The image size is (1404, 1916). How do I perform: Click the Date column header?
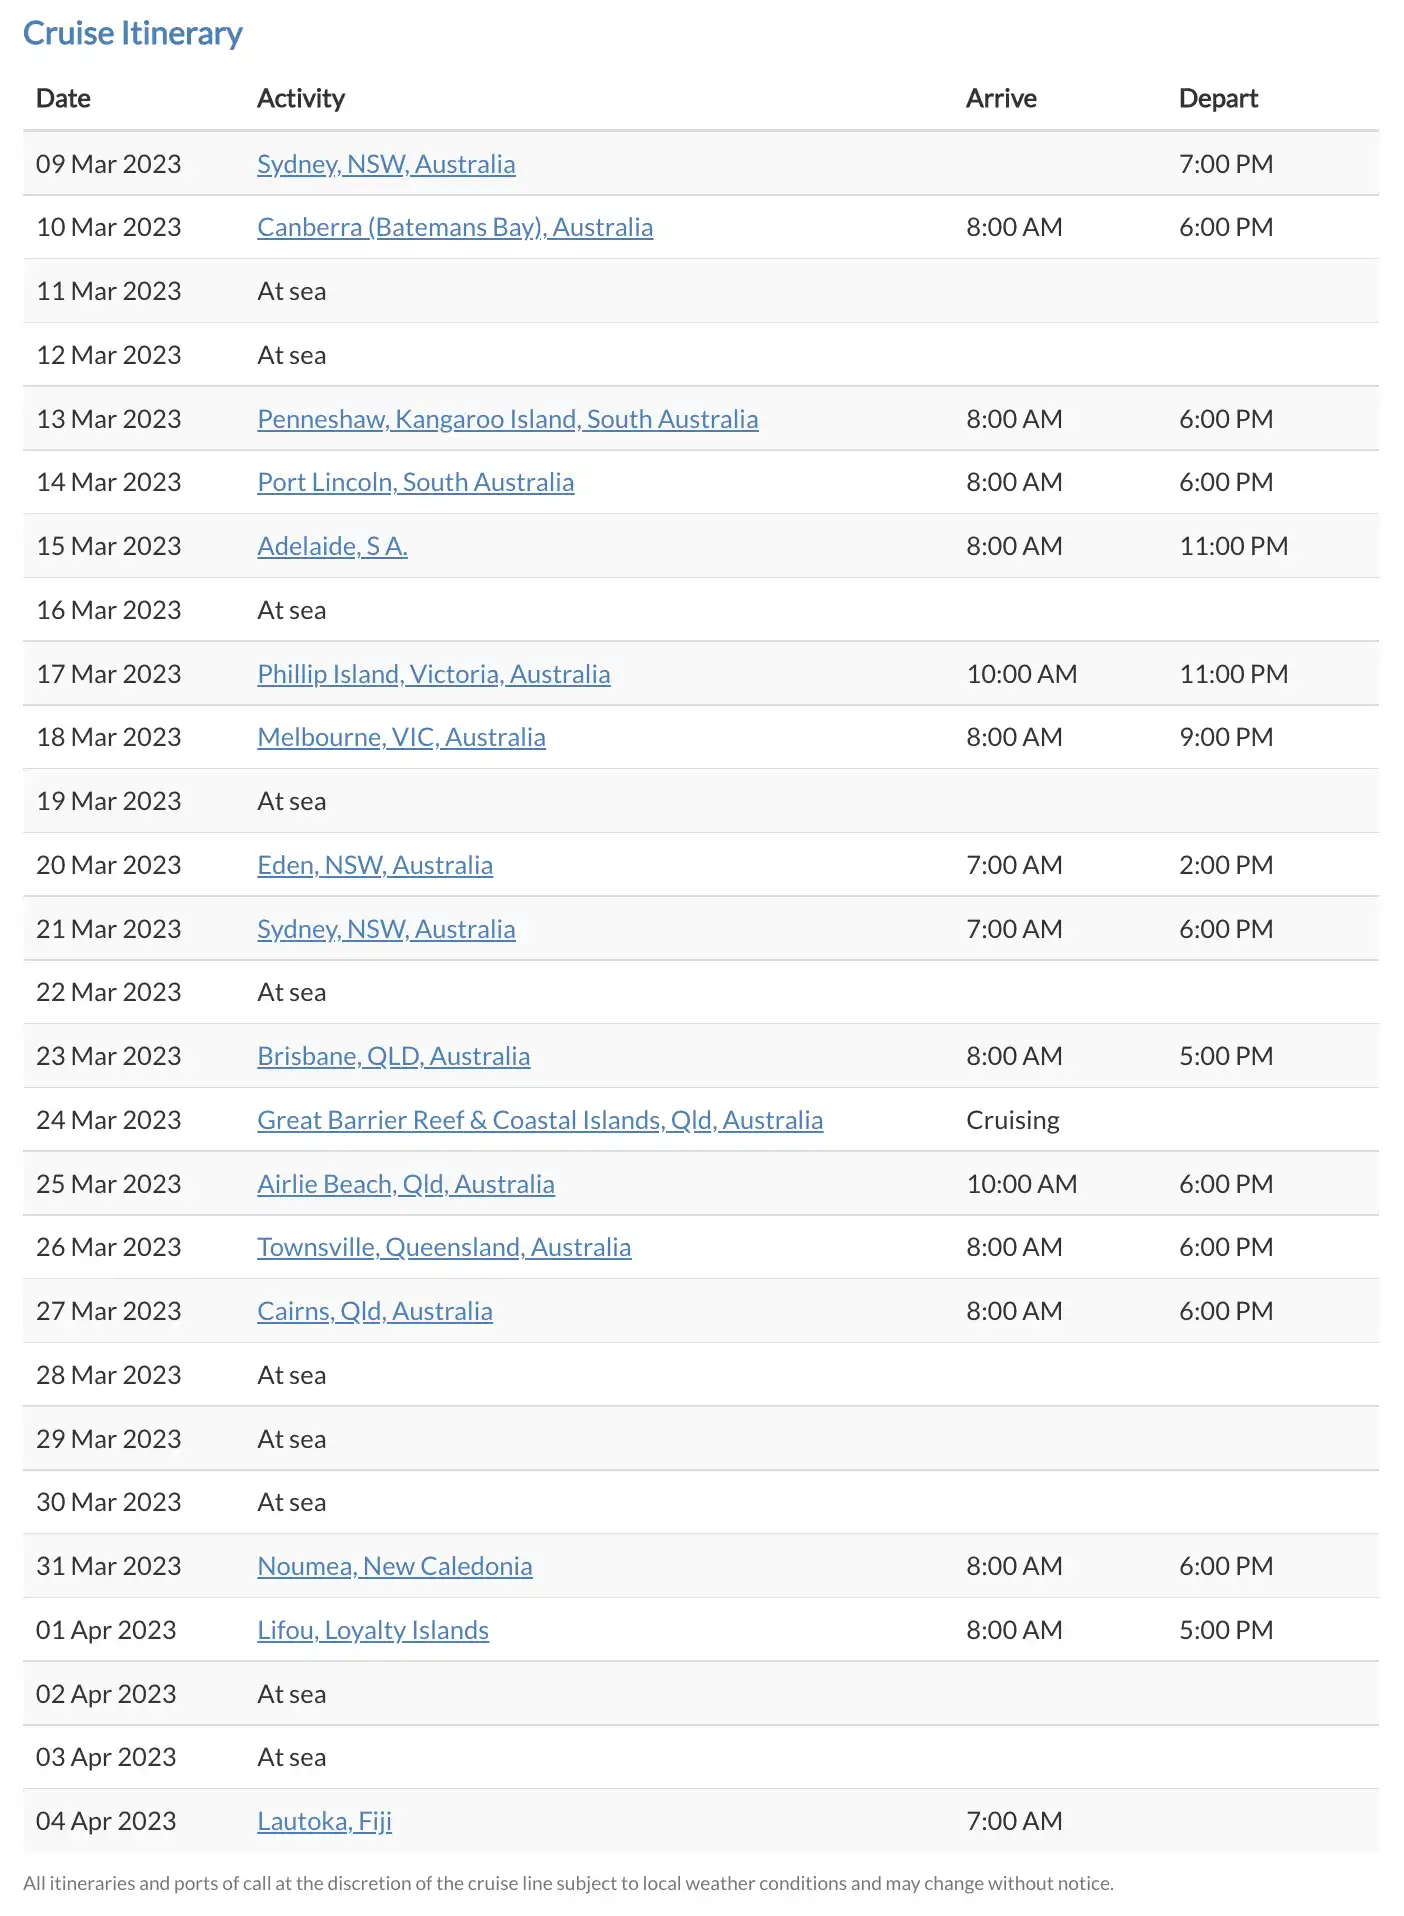point(63,98)
